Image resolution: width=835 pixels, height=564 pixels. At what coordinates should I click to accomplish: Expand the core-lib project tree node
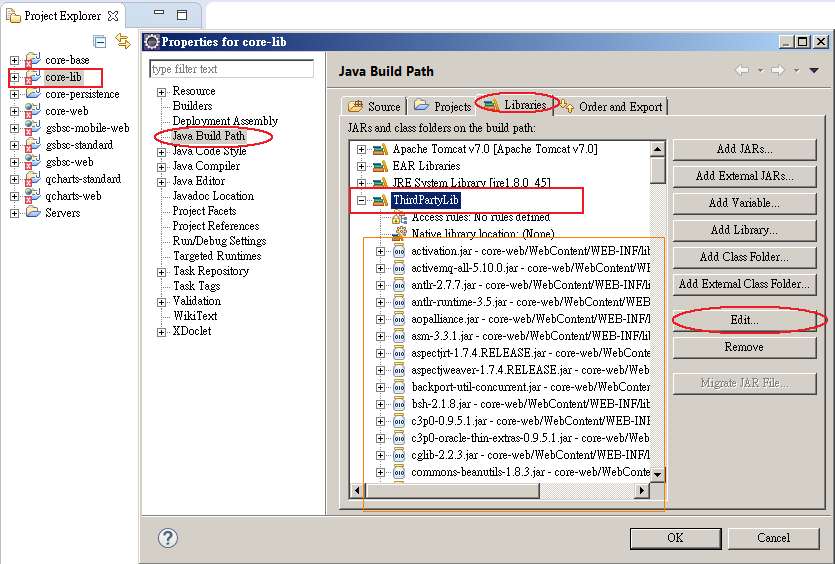(x=15, y=77)
